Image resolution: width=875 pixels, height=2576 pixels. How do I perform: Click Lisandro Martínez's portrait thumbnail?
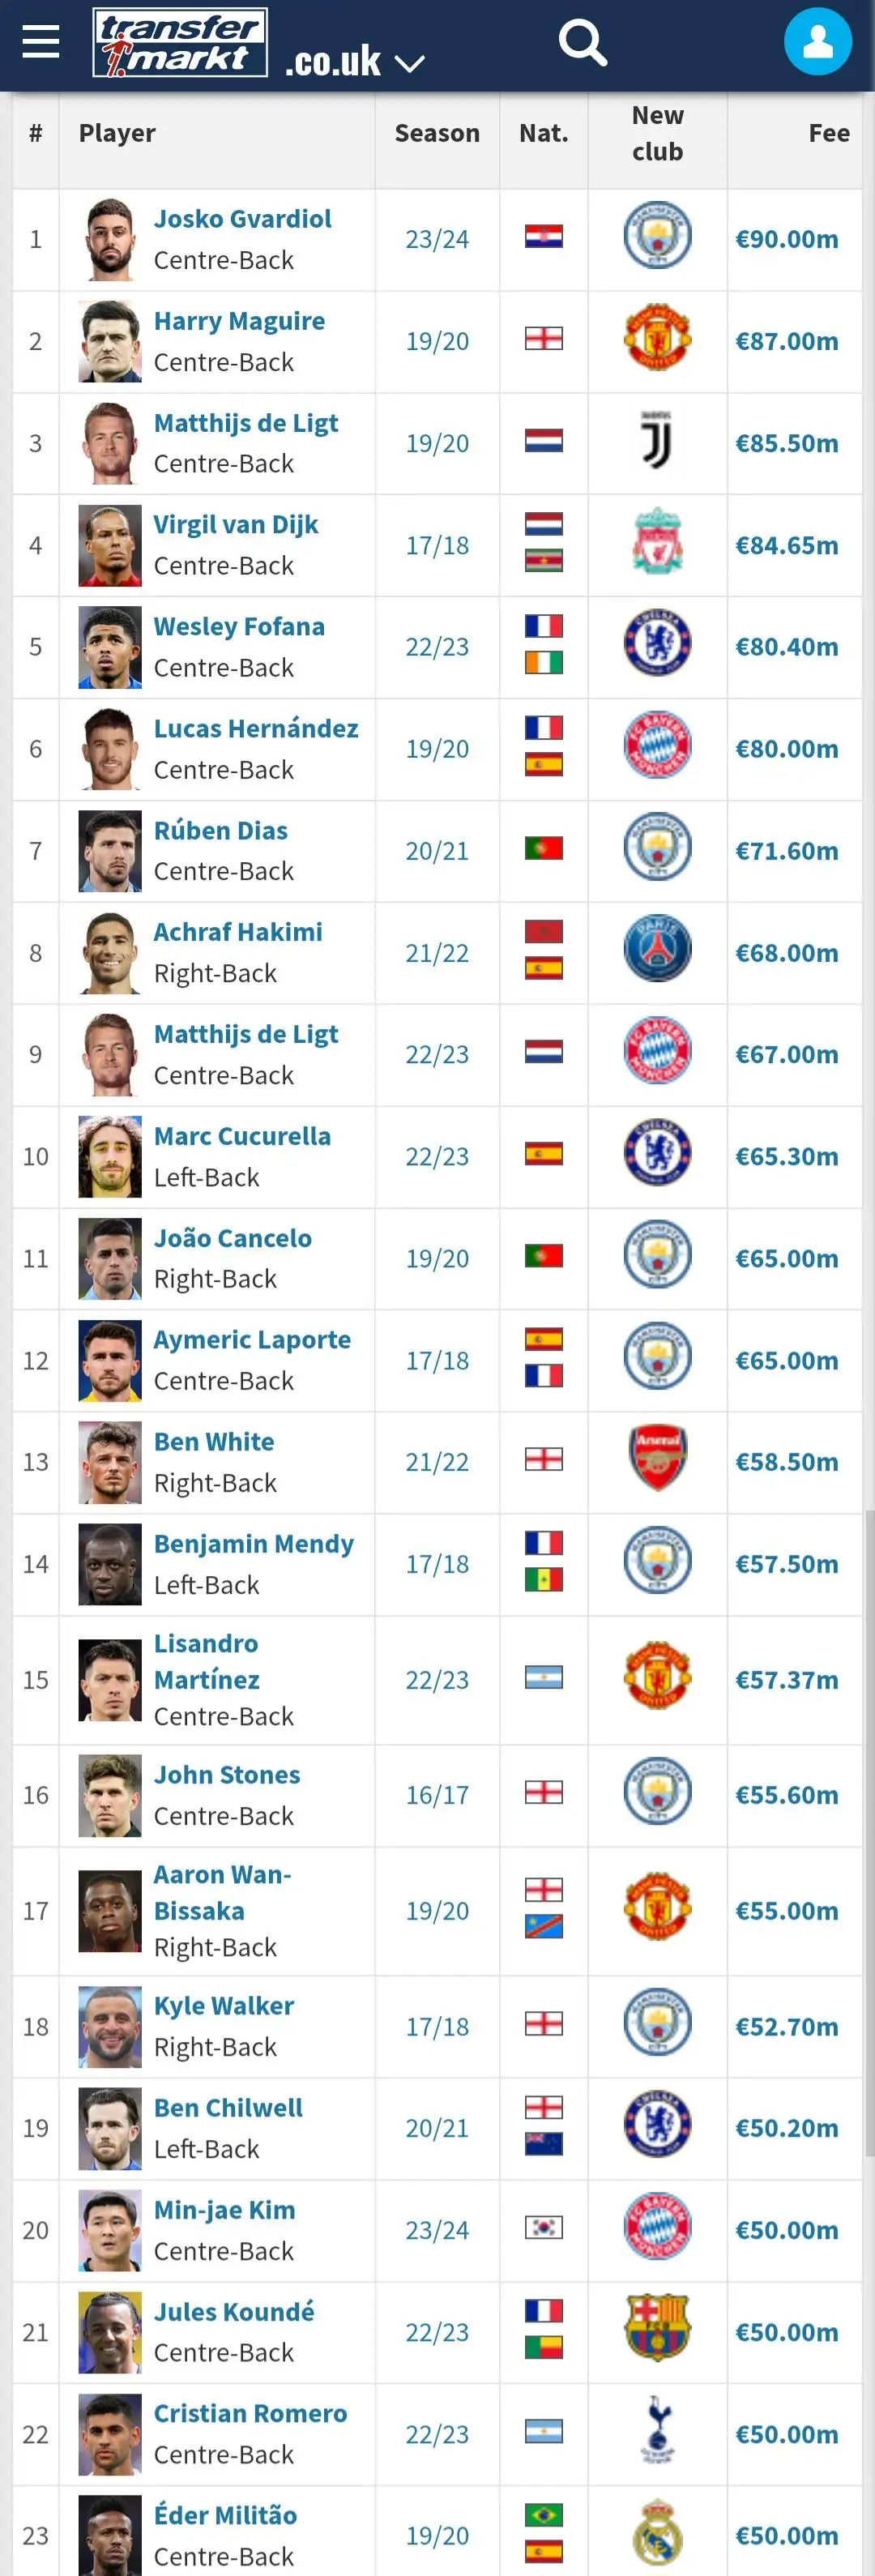pos(109,1679)
